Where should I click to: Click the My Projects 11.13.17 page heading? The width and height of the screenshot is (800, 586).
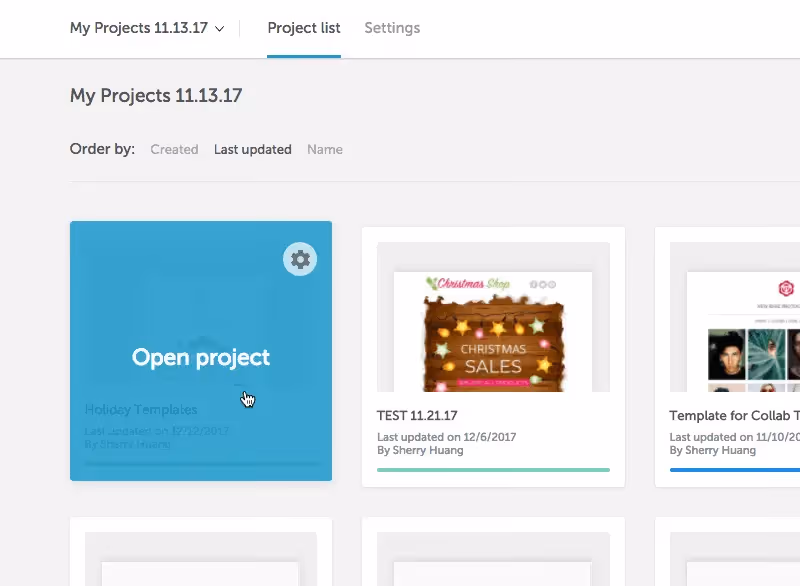[x=156, y=96]
